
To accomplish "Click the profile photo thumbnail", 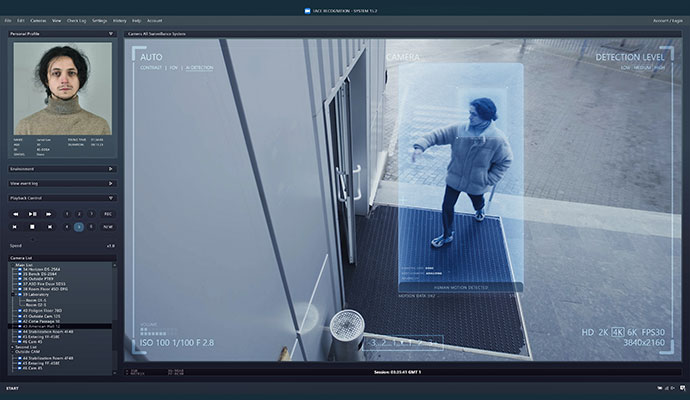I will tap(62, 88).
